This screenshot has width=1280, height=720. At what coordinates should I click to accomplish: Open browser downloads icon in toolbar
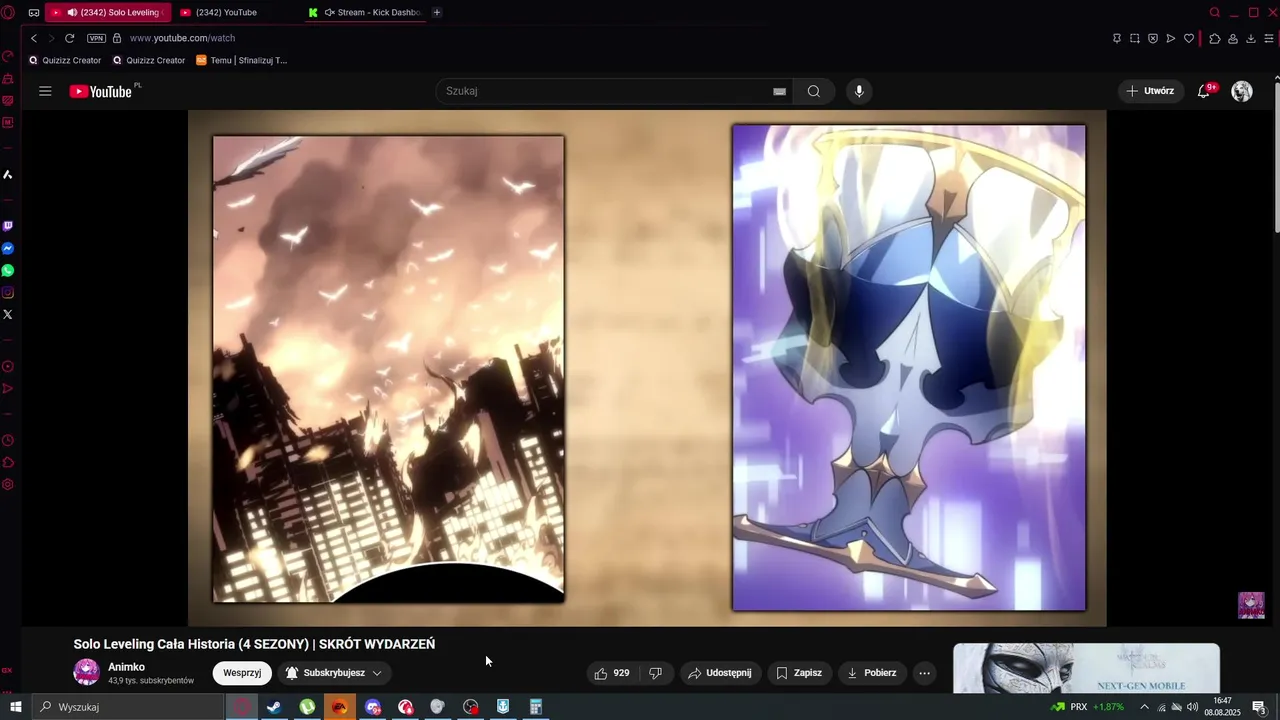[x=1251, y=38]
